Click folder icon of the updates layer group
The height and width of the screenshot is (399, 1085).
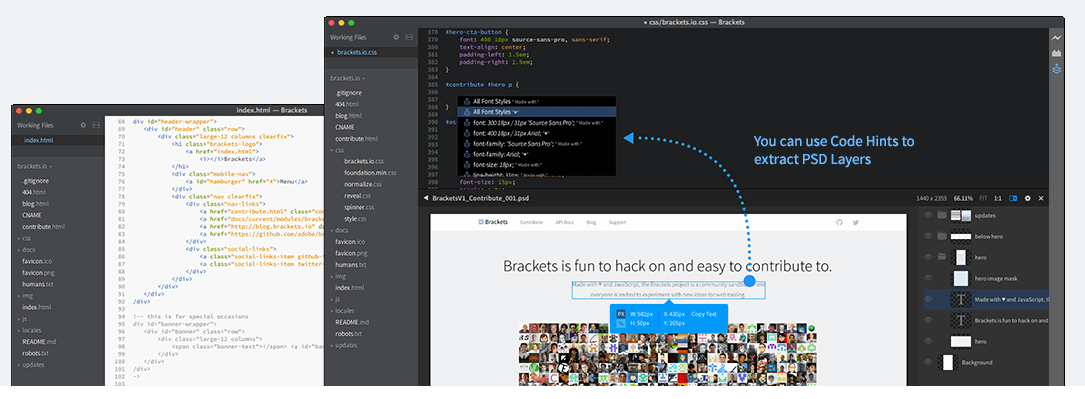coord(941,215)
